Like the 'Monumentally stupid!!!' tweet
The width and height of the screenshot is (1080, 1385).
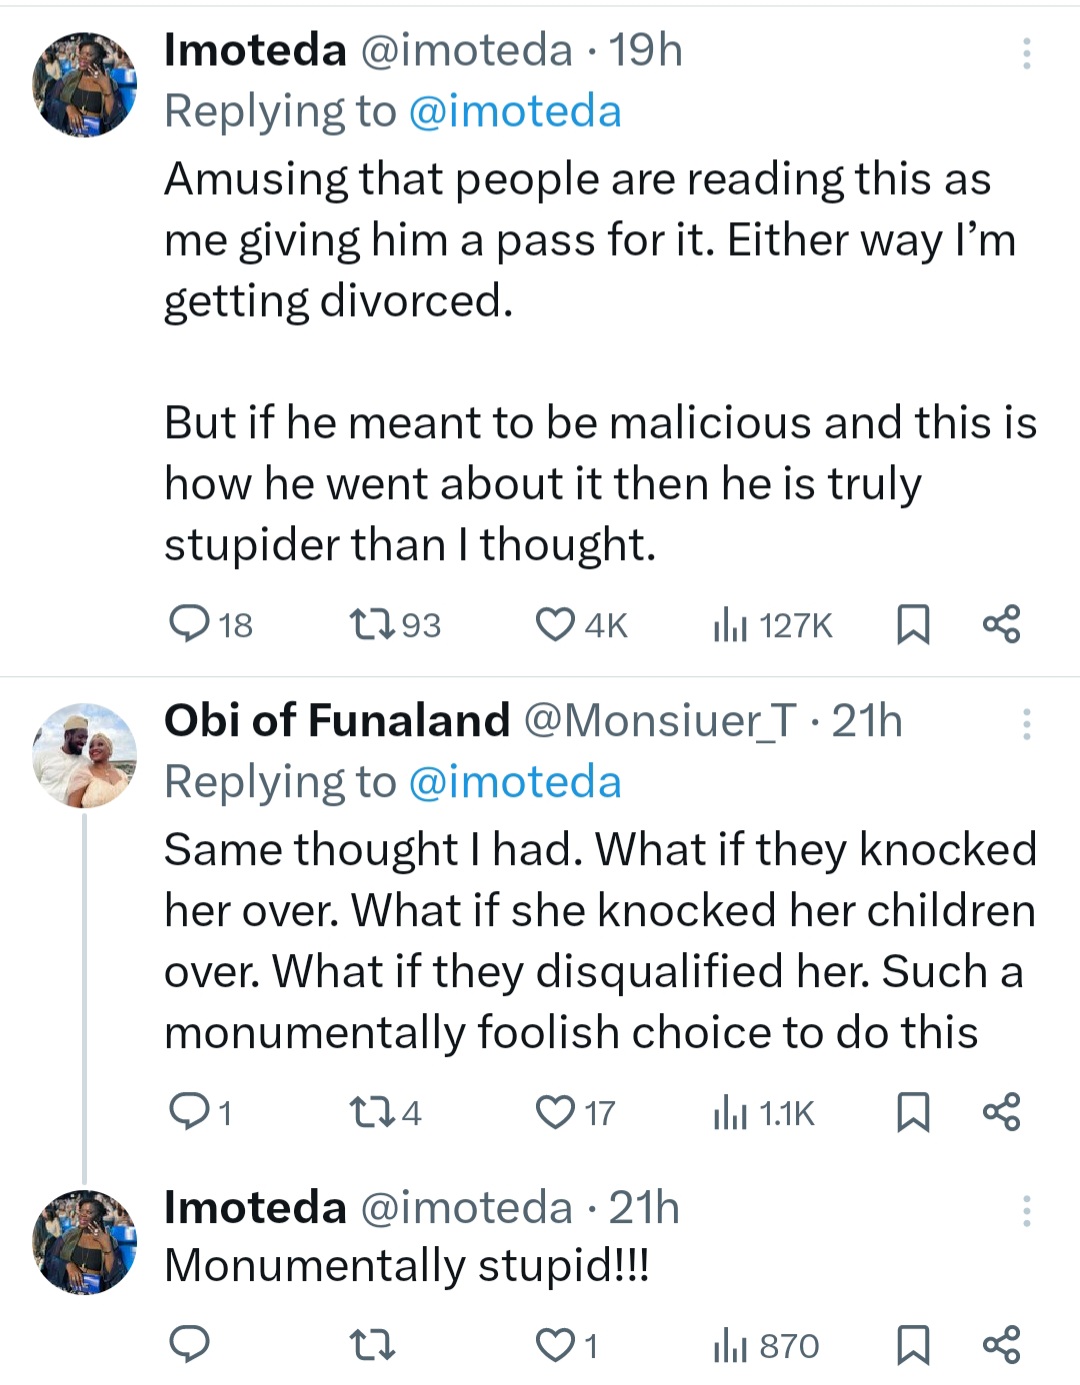tap(556, 1346)
